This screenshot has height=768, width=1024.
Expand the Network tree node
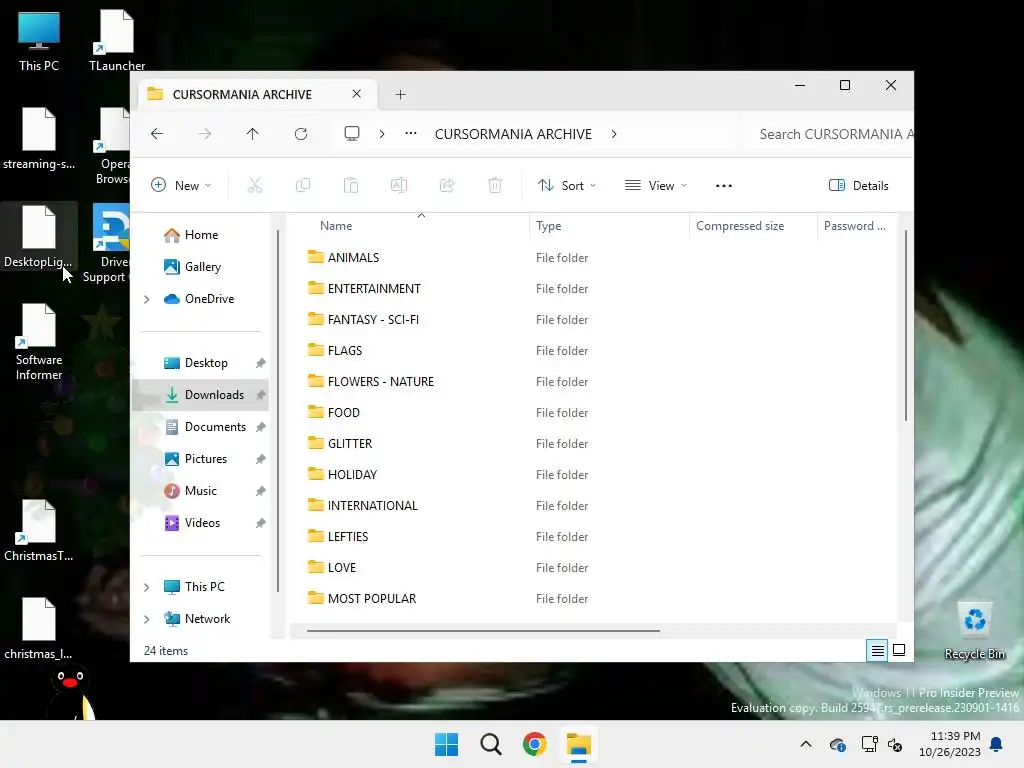coord(147,619)
